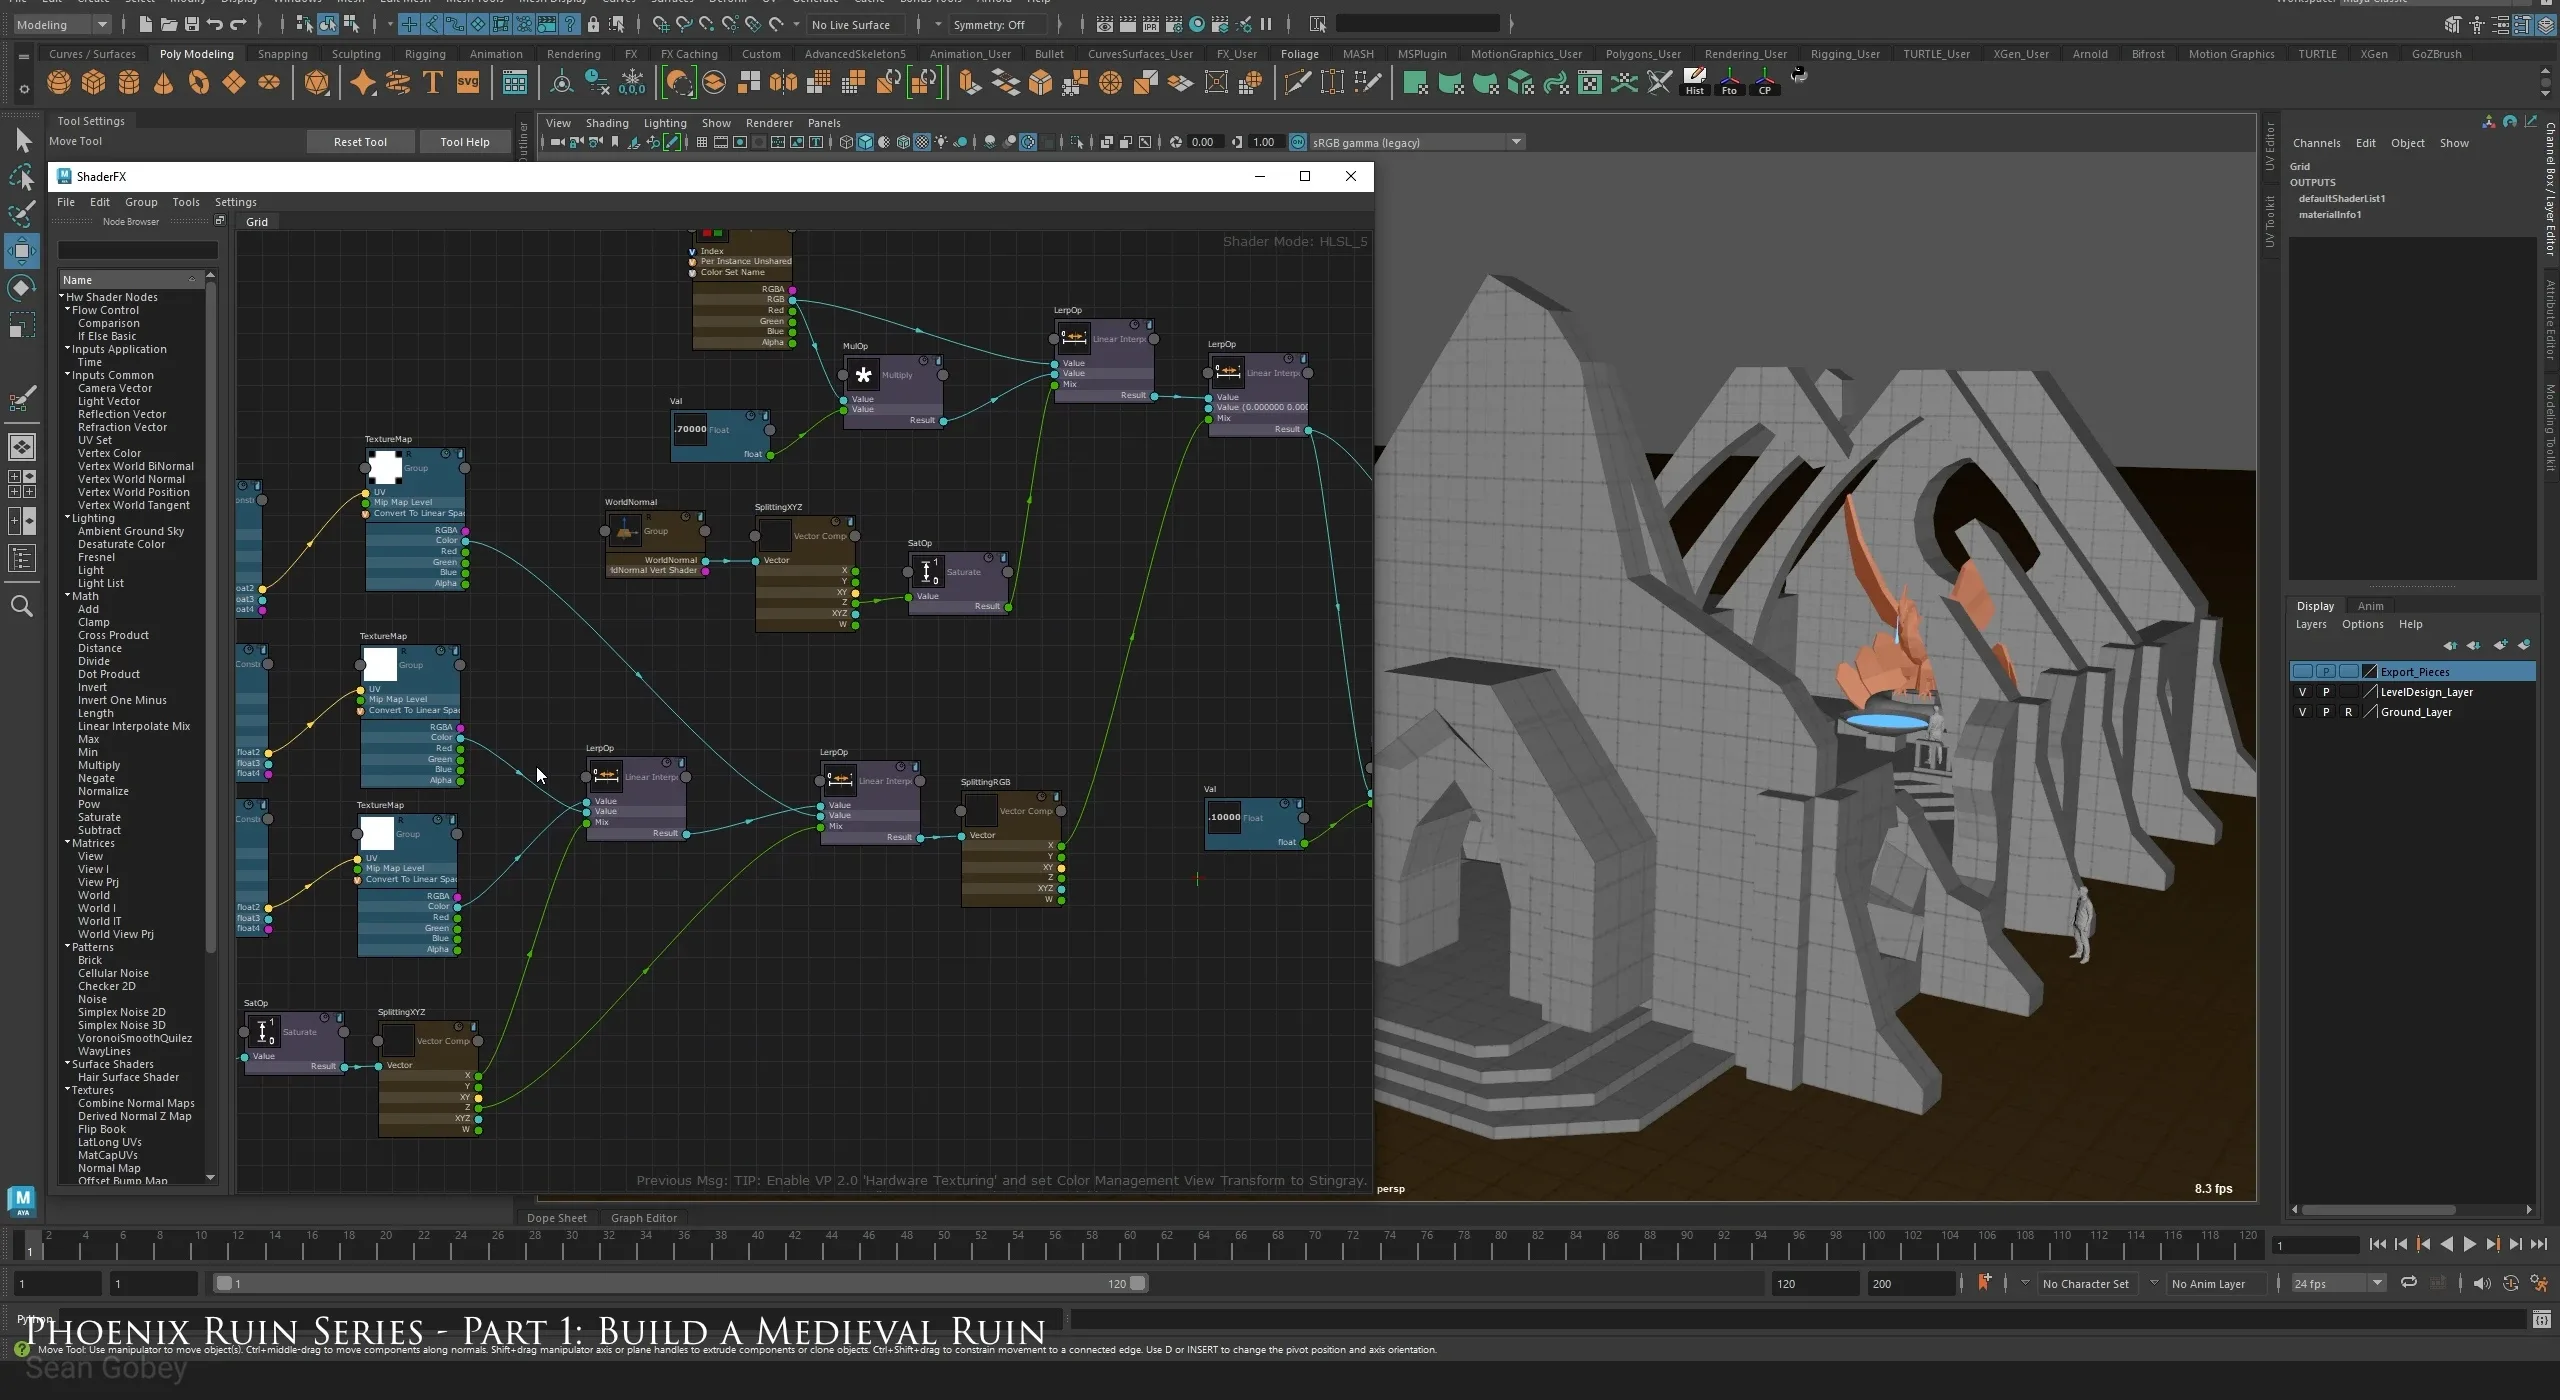The width and height of the screenshot is (2560, 1400).
Task: Toggle the R display type of Ground_Layer
Action: coord(2349,712)
